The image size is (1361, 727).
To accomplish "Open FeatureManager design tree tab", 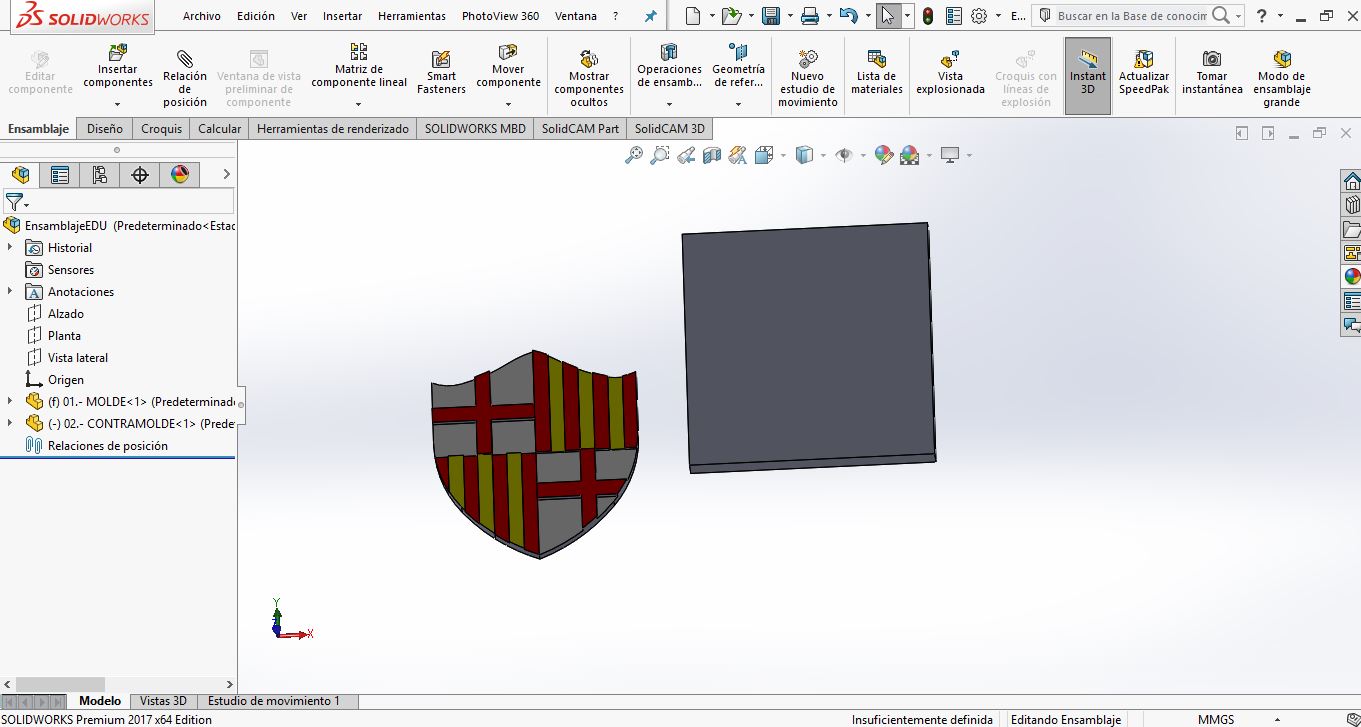I will click(20, 175).
